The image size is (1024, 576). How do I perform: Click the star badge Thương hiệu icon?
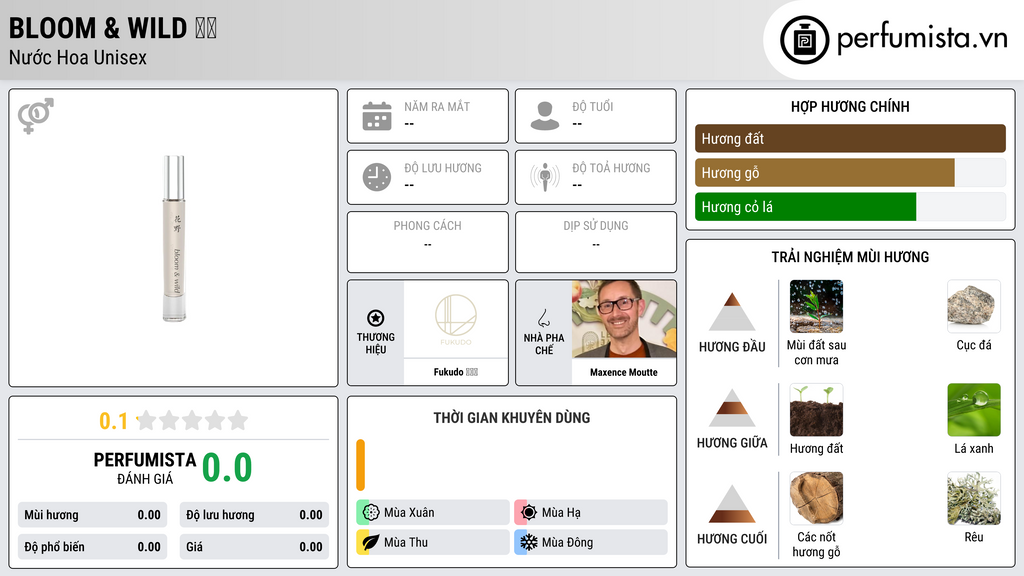tap(376, 318)
